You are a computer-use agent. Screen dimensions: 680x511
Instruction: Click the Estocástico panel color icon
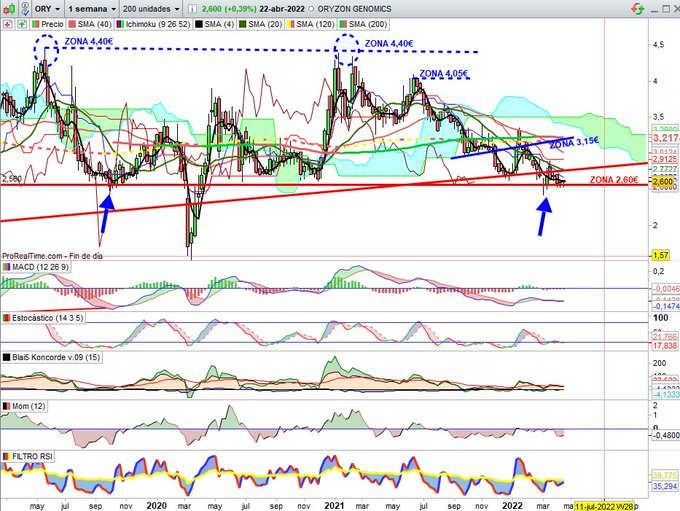click(7, 318)
